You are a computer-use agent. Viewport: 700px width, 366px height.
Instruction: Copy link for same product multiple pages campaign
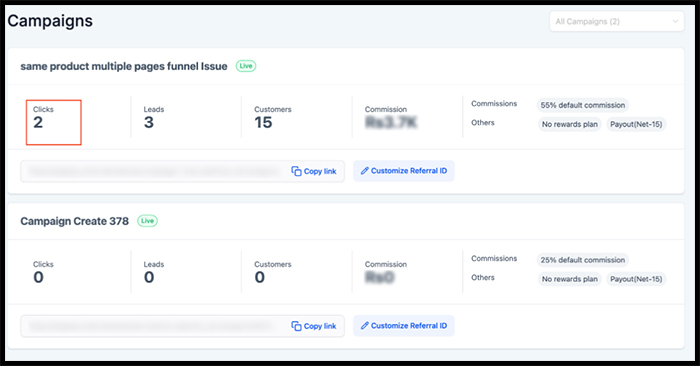(x=314, y=171)
